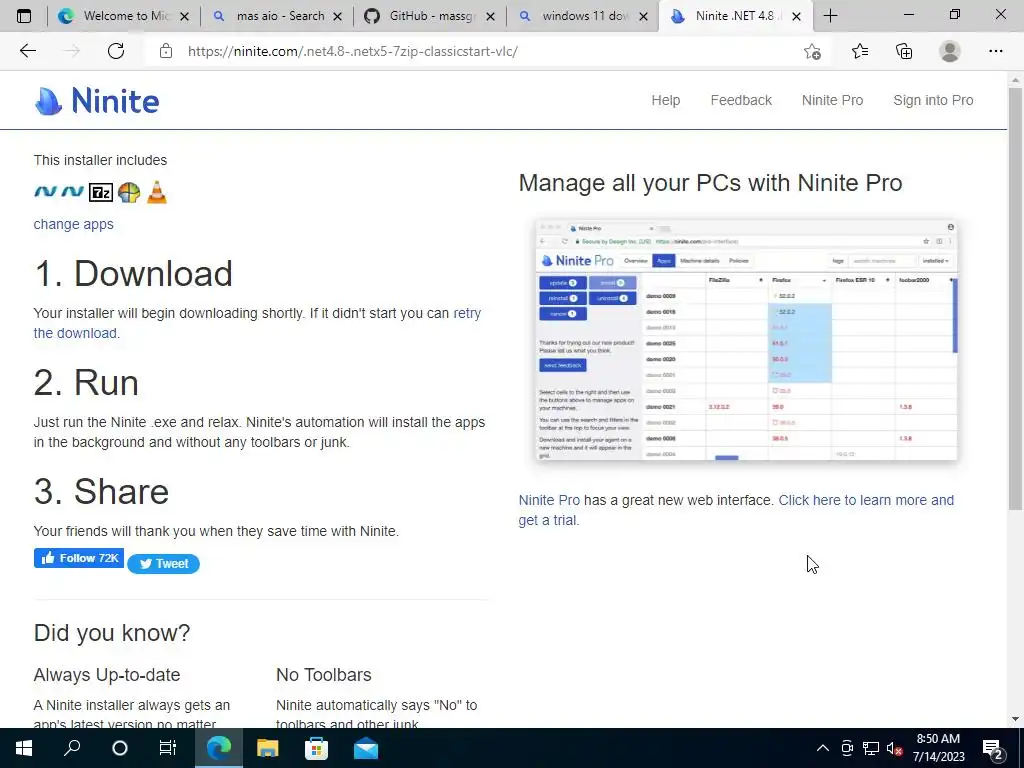Open the Feedback link in the header
Viewport: 1024px width, 768px height.
click(x=741, y=101)
